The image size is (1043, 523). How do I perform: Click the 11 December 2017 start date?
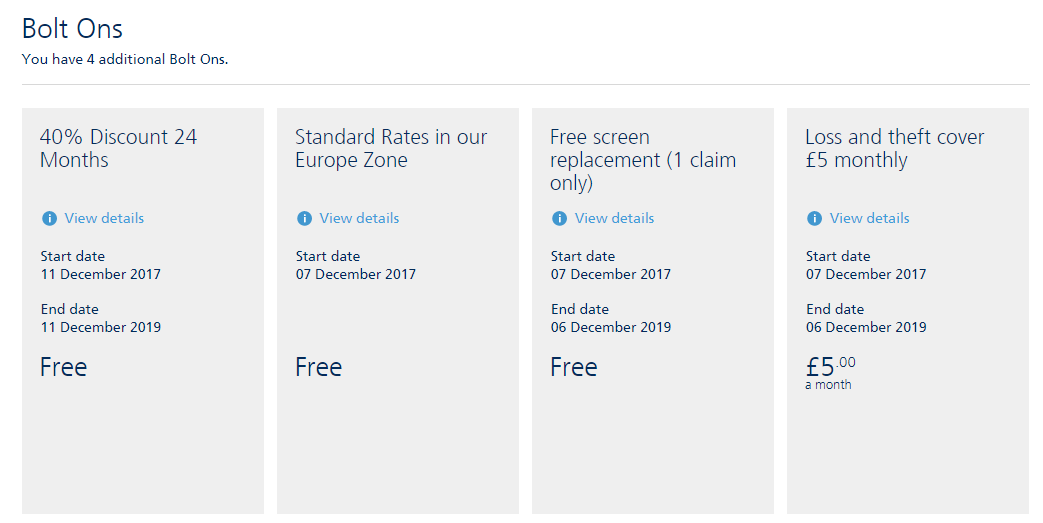[x=100, y=274]
